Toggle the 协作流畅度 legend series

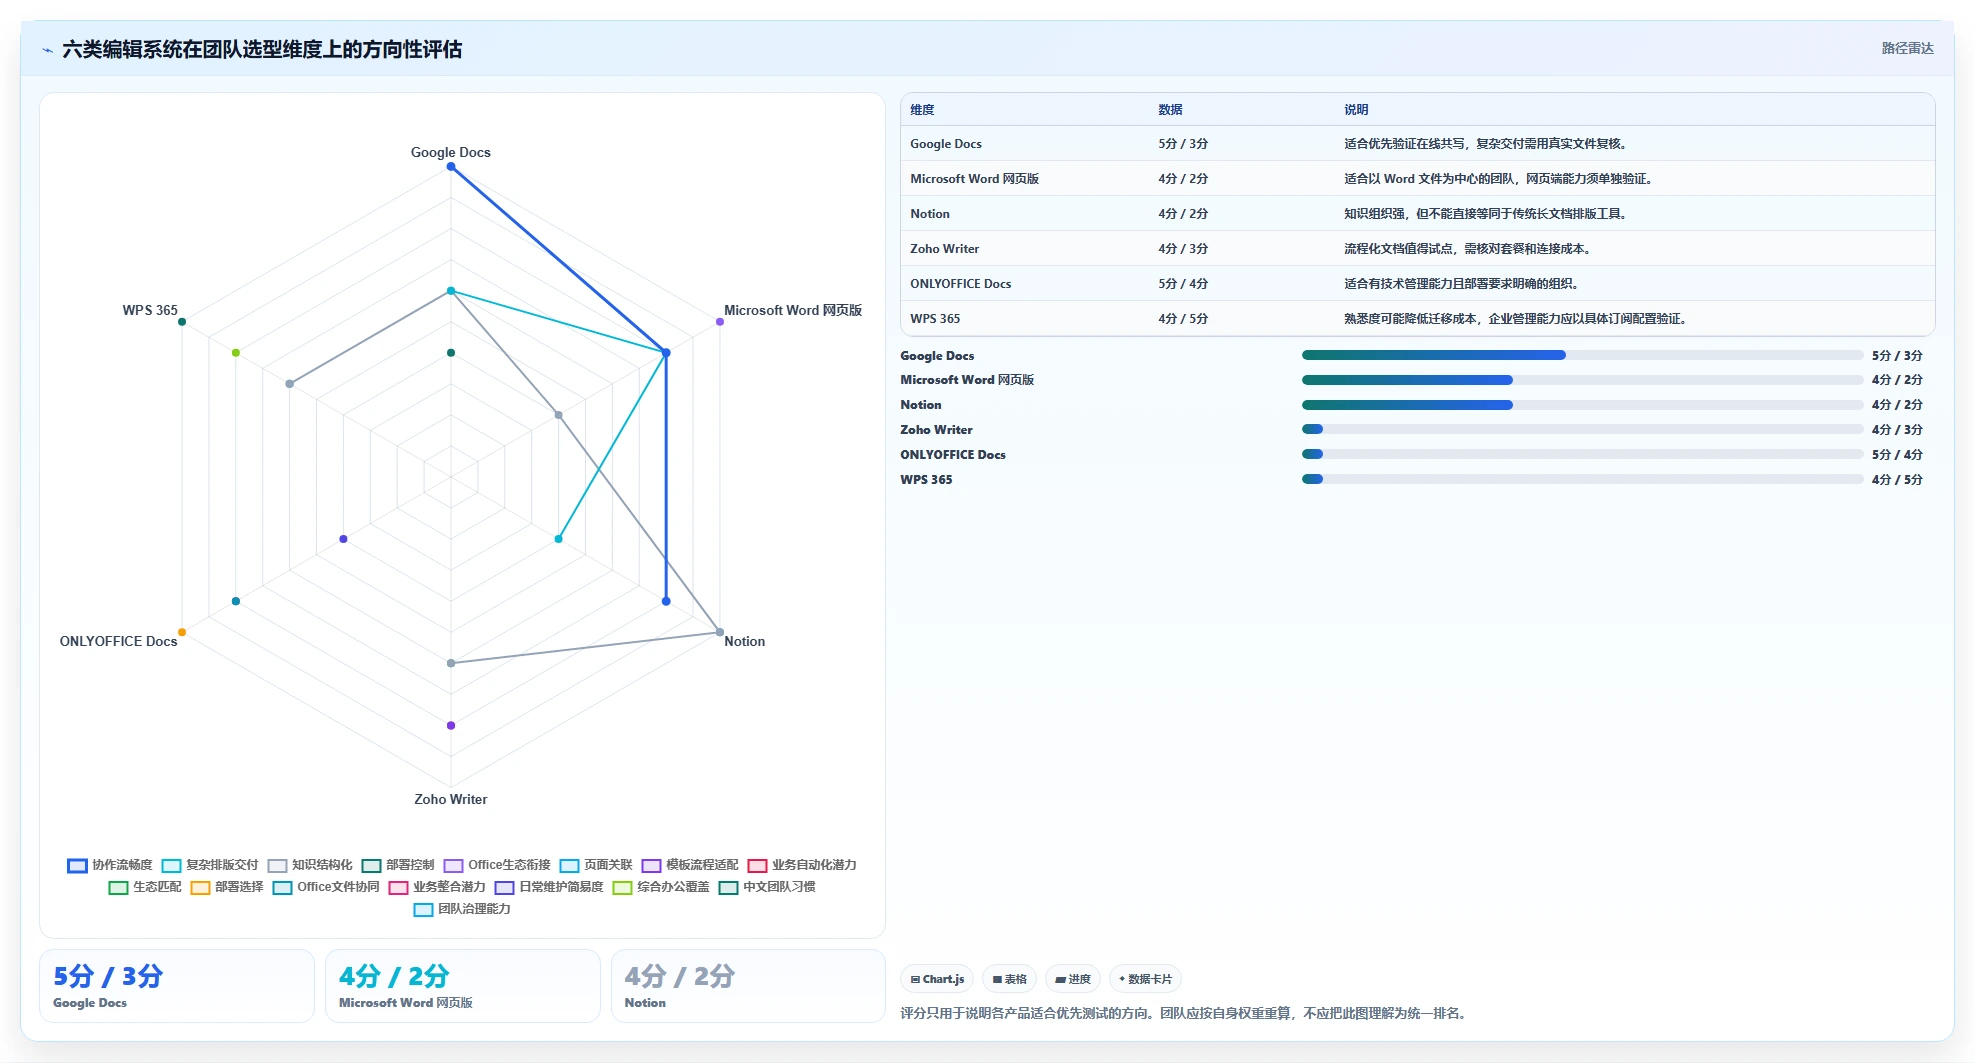(x=110, y=865)
